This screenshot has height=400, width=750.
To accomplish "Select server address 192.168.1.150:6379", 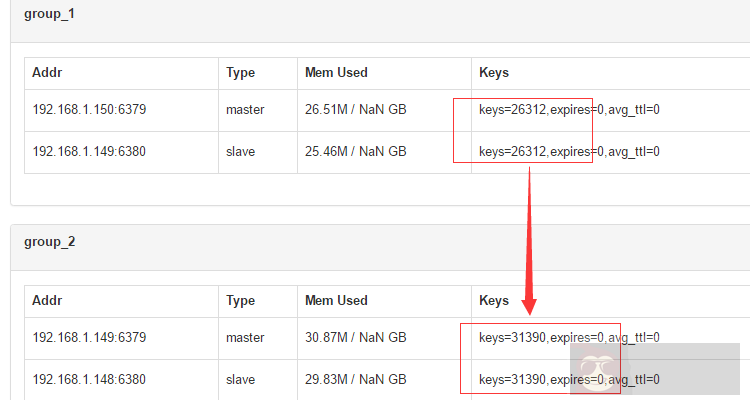I will (x=89, y=110).
